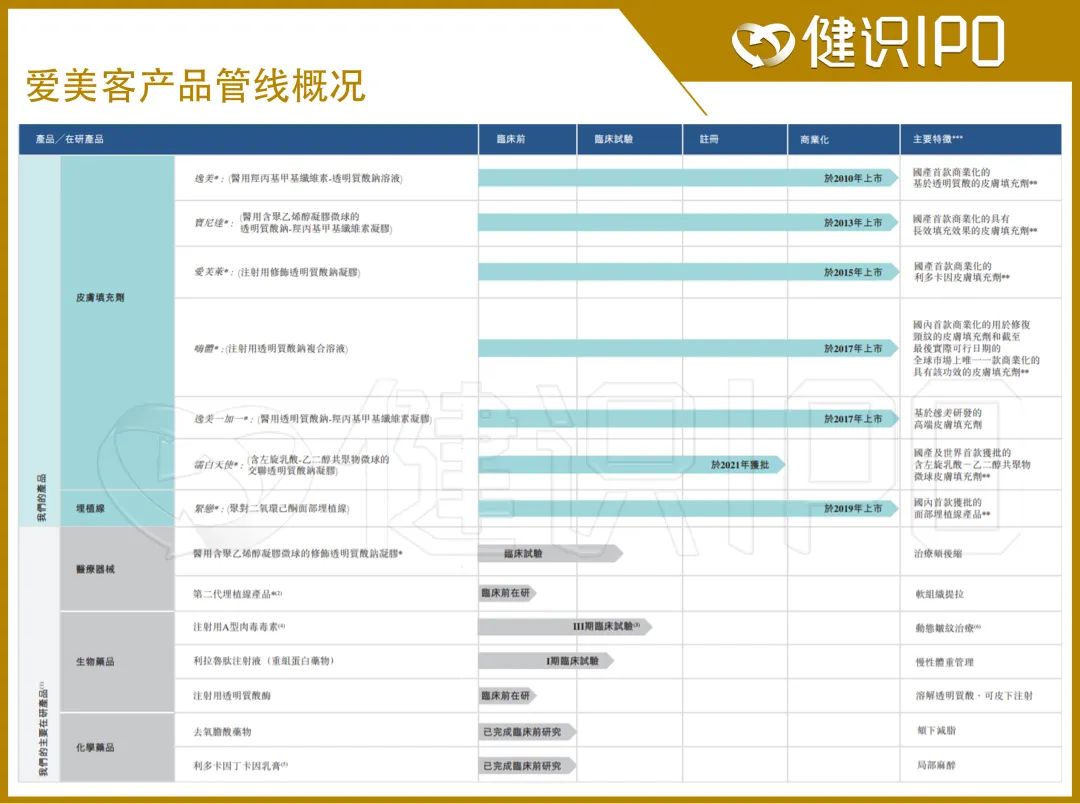Click the vertical 我們的主要在研產品 label
1080x804 pixels.
[x=42, y=729]
